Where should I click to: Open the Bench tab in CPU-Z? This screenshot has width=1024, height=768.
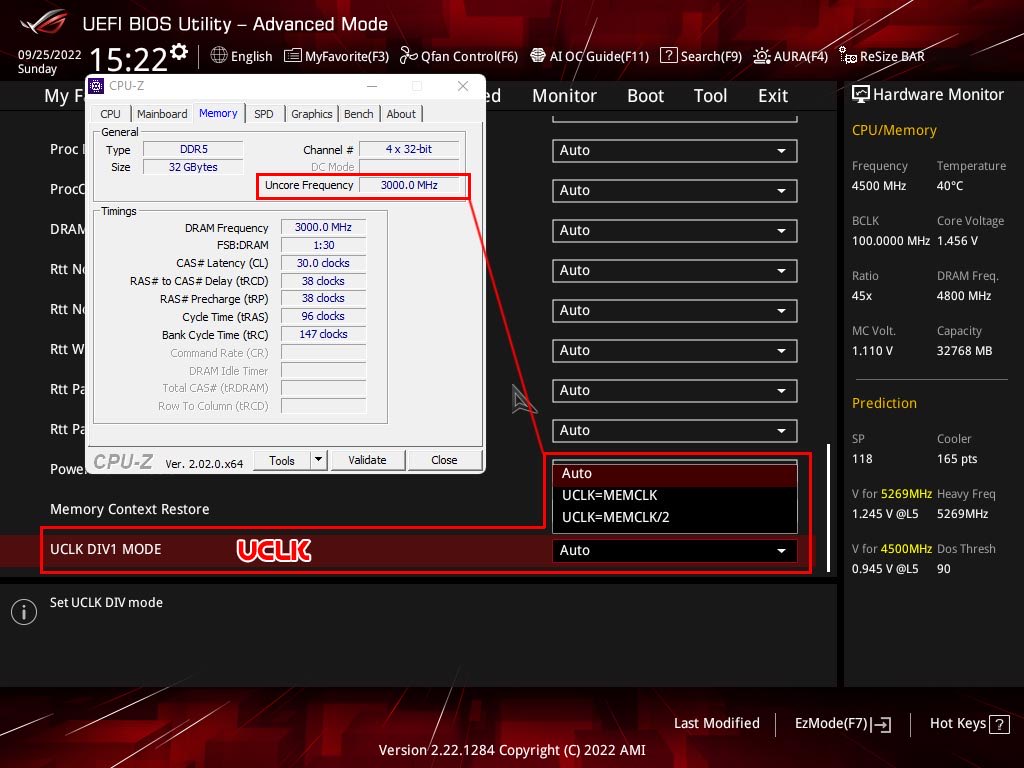coord(359,114)
